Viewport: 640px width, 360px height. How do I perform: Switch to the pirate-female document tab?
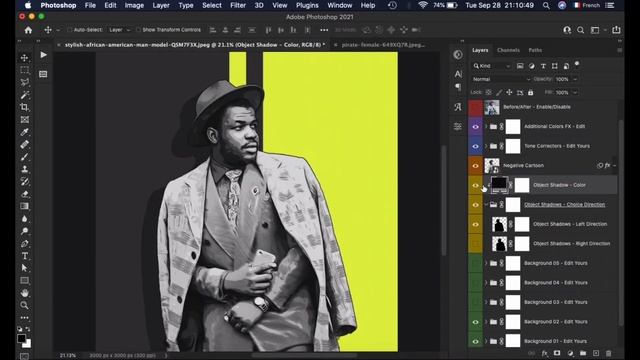point(380,45)
